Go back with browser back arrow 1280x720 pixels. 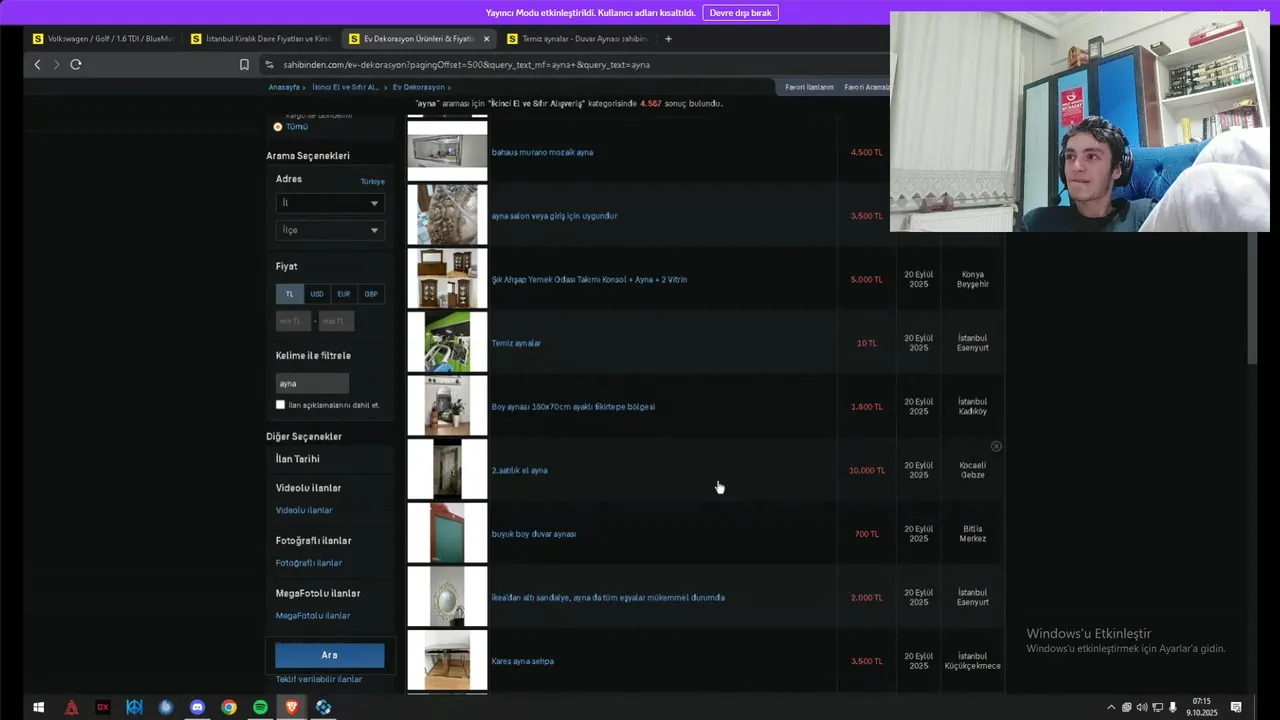[37, 64]
